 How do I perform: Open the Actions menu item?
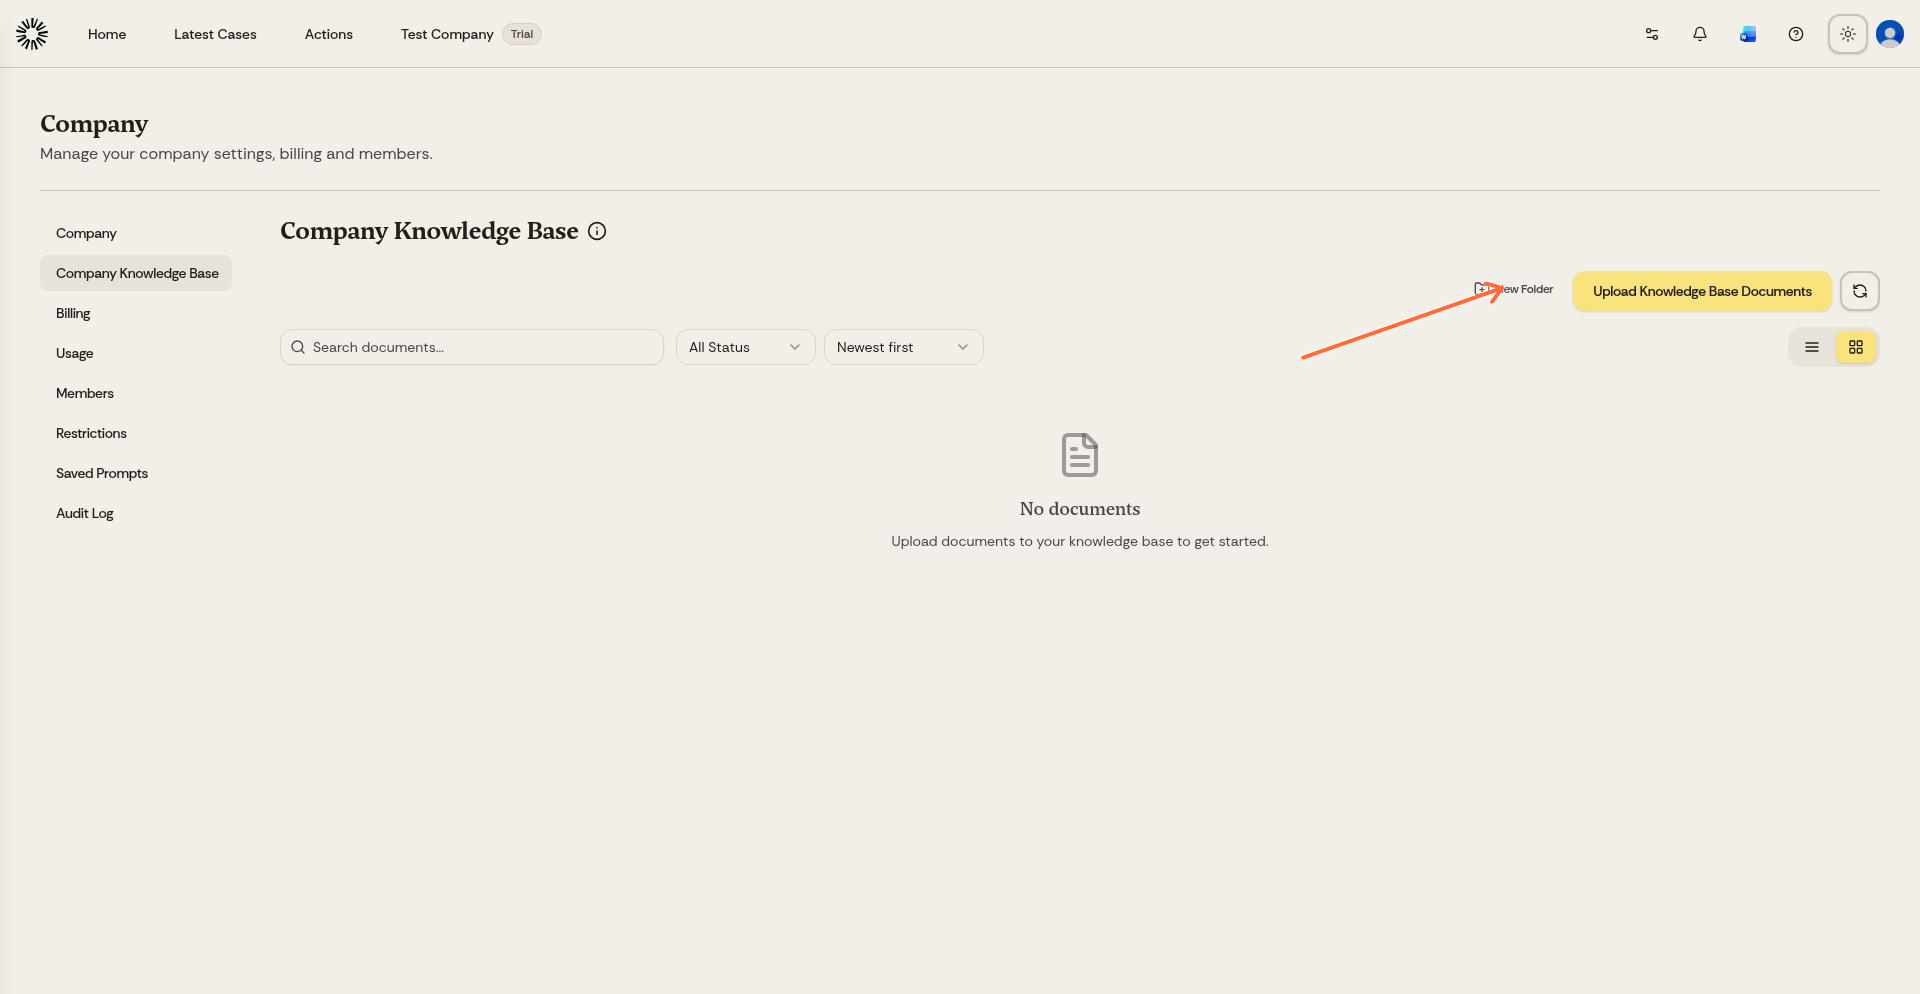(x=329, y=34)
